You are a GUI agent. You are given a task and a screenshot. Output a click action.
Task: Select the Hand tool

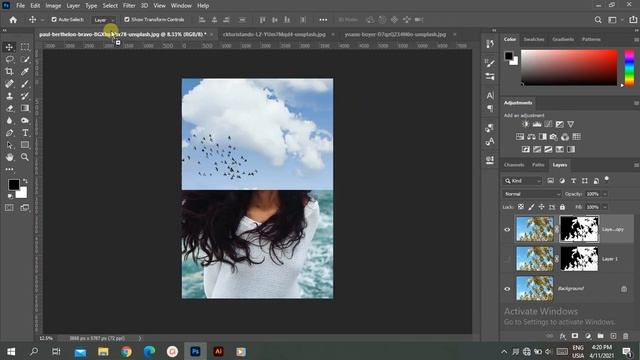point(9,157)
